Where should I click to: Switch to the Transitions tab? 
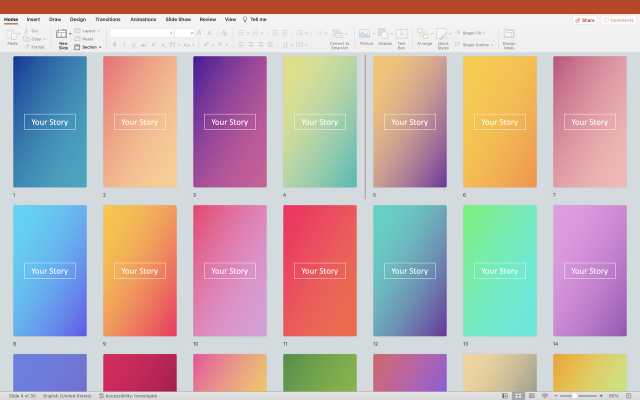click(107, 19)
